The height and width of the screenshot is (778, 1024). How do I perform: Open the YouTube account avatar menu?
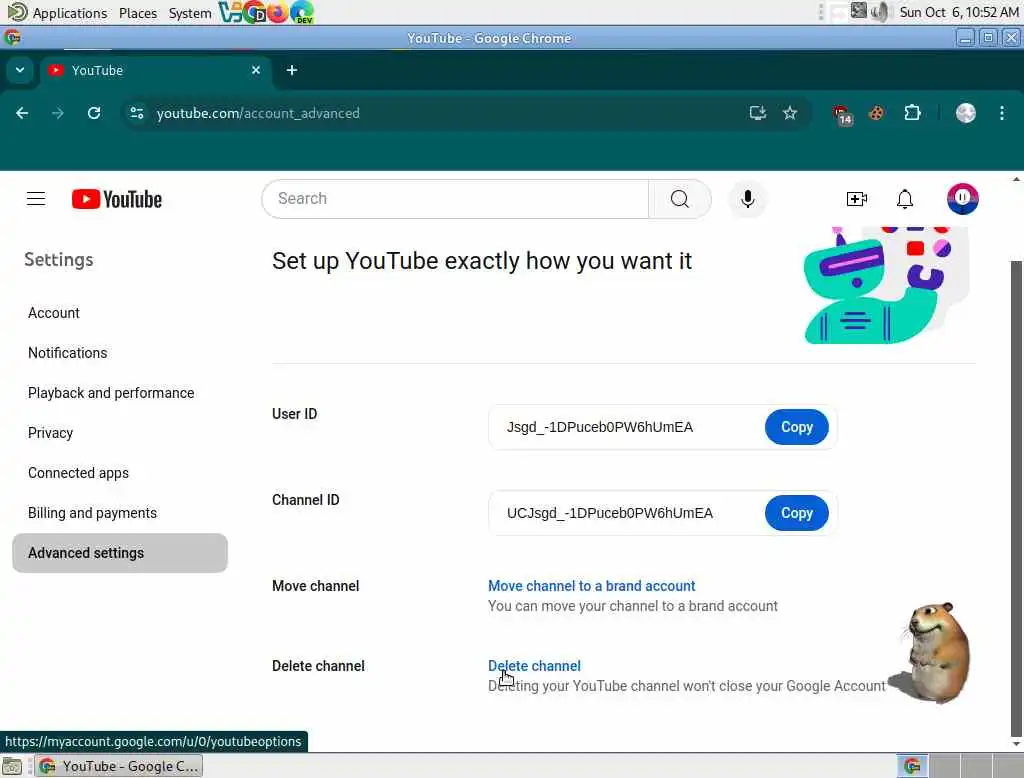coord(963,199)
